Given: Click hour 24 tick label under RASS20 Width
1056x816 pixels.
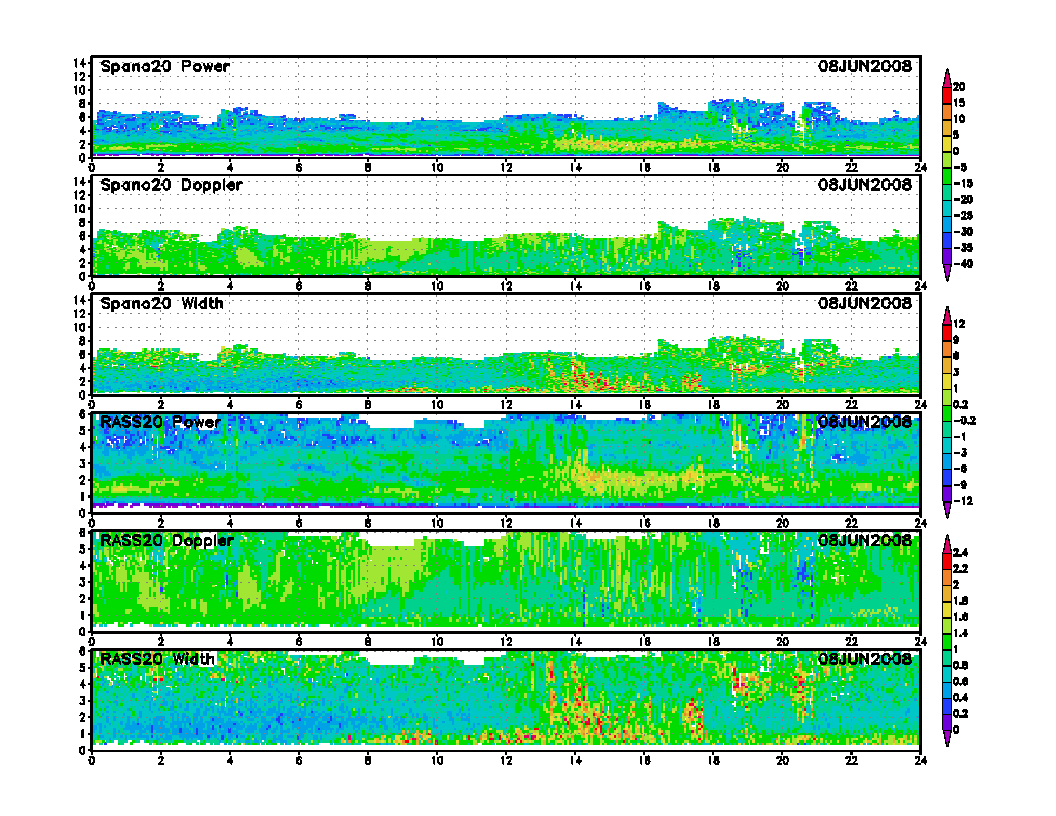Looking at the screenshot, I should 921,760.
